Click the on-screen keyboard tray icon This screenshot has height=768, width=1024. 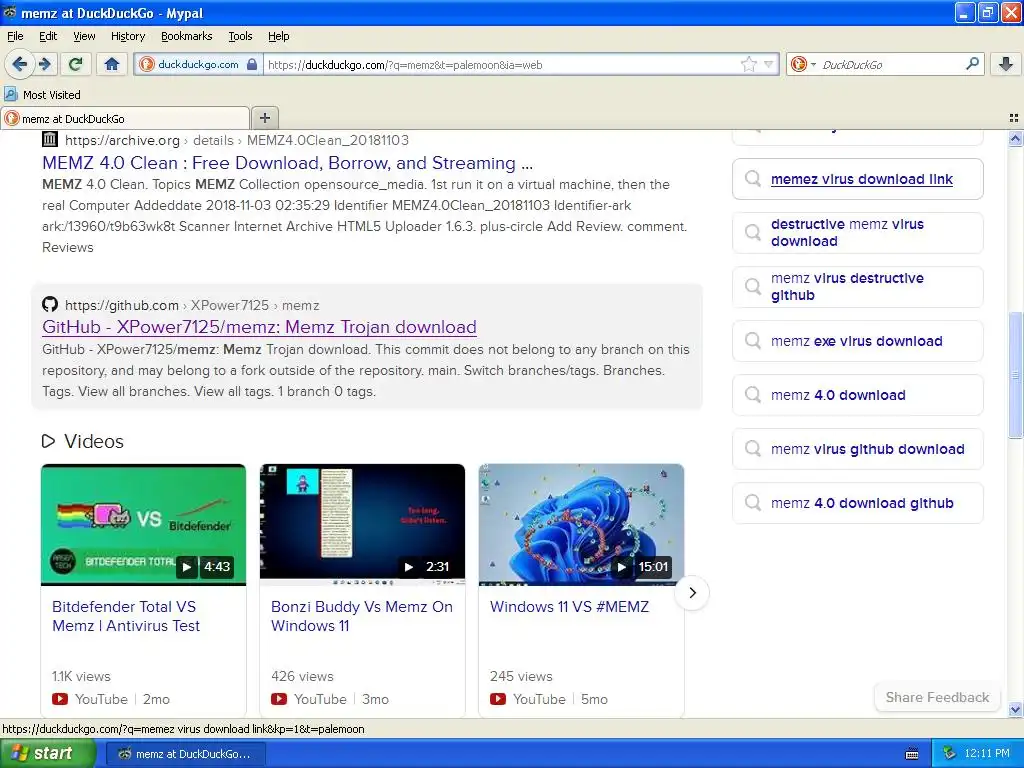point(912,754)
